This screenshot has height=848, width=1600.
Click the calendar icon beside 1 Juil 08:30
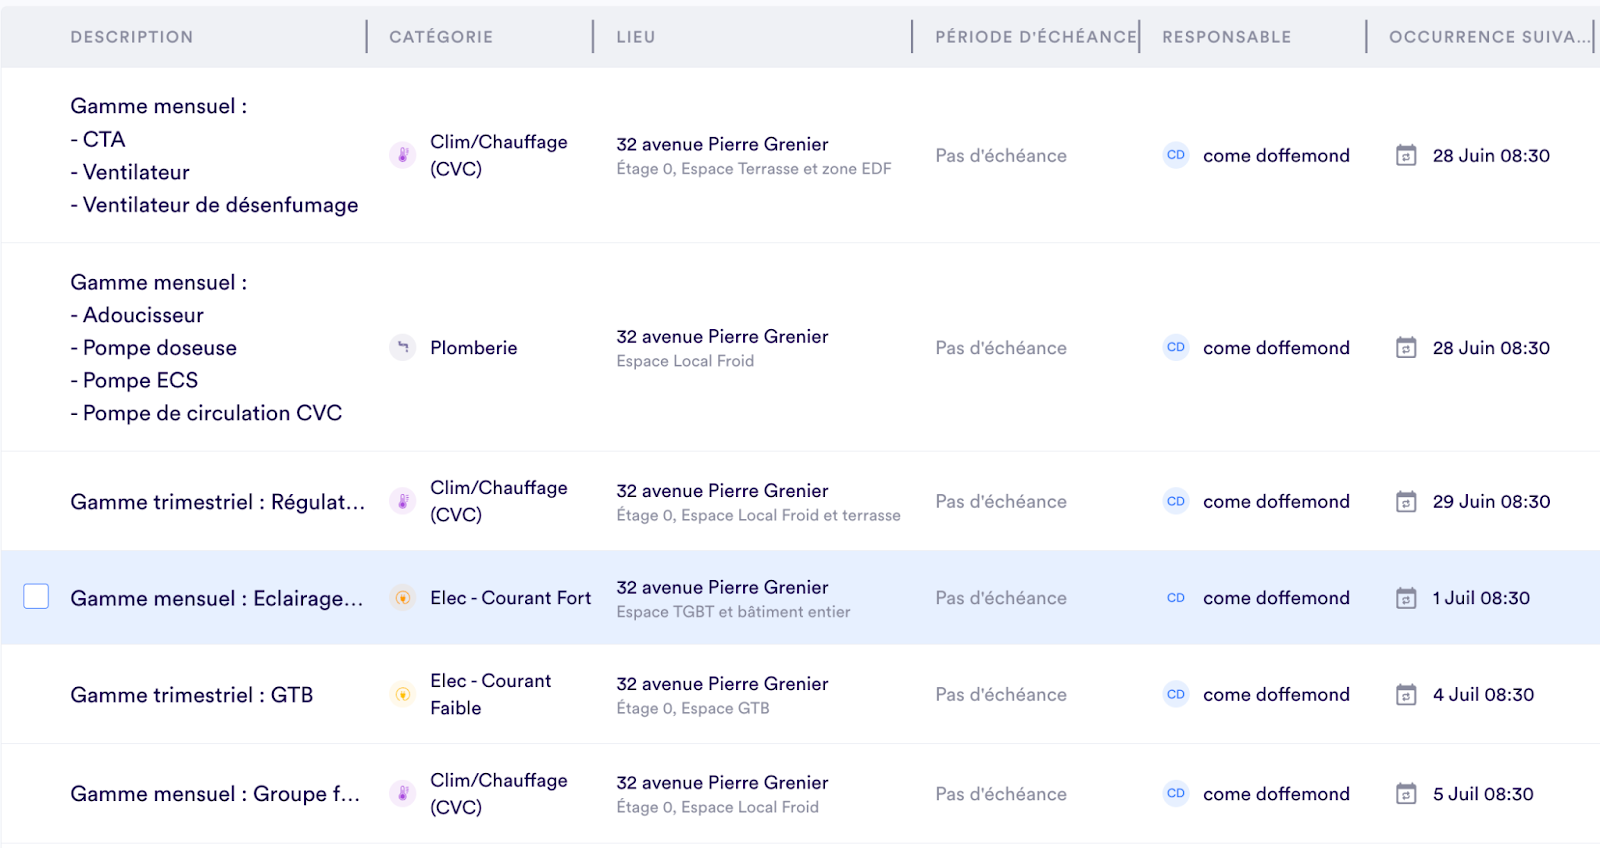(x=1406, y=598)
